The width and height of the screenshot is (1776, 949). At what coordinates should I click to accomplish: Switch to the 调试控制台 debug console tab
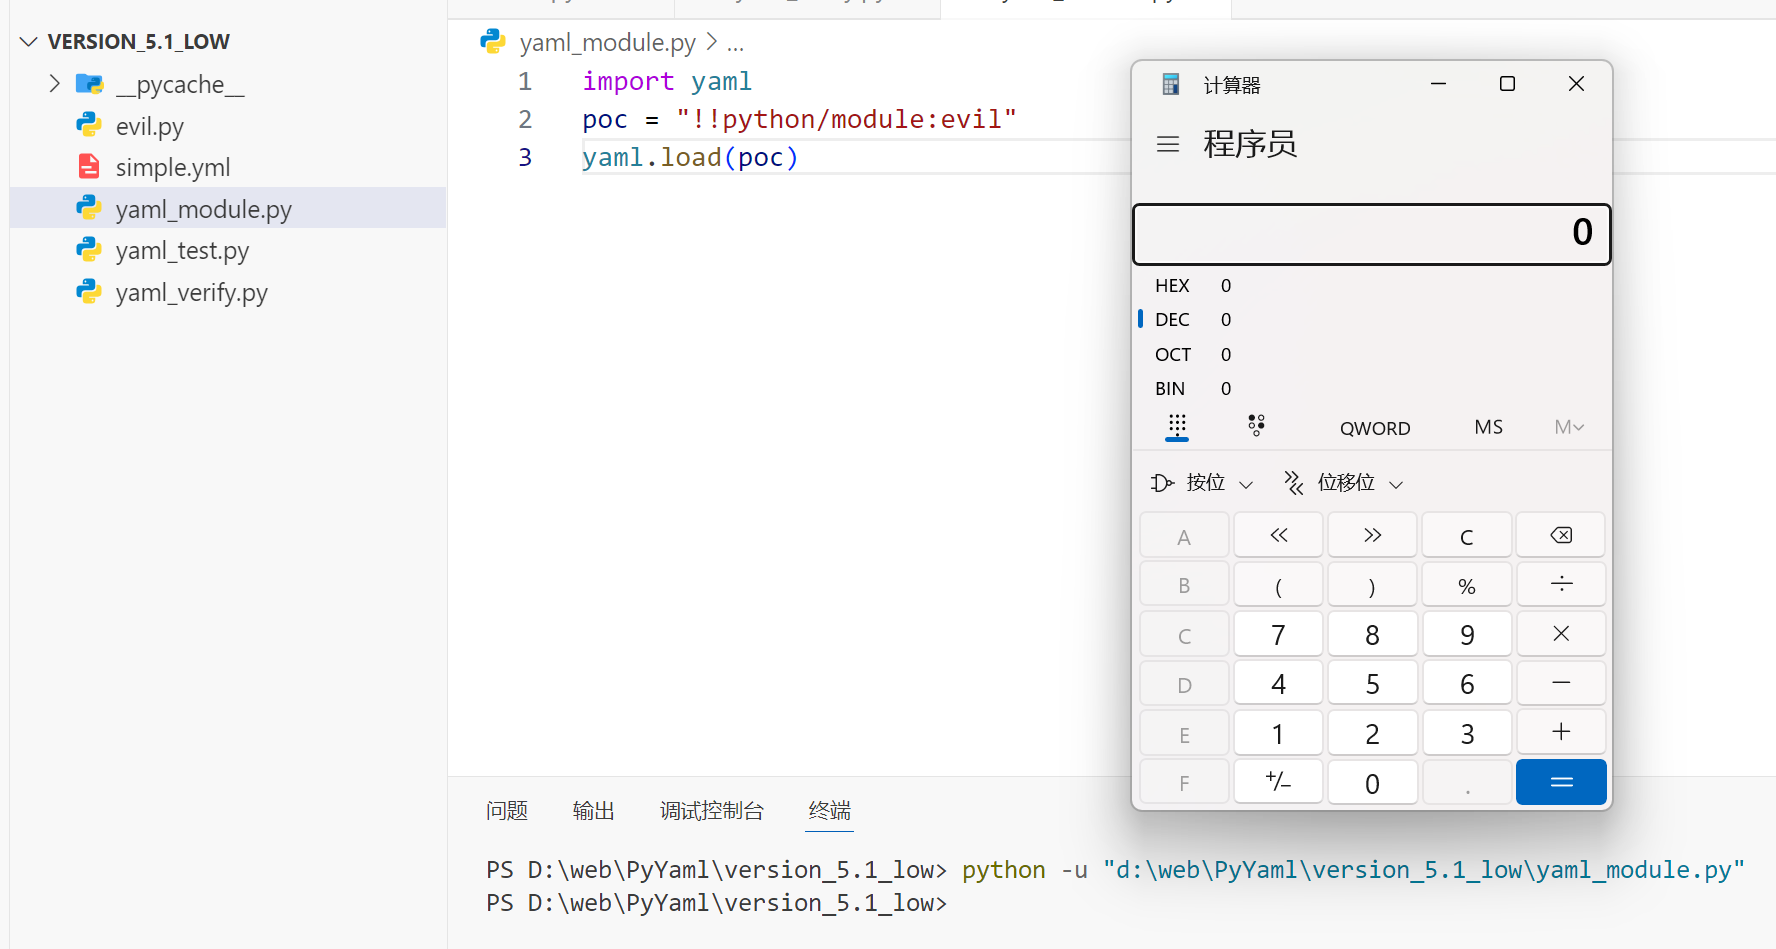coord(712,810)
